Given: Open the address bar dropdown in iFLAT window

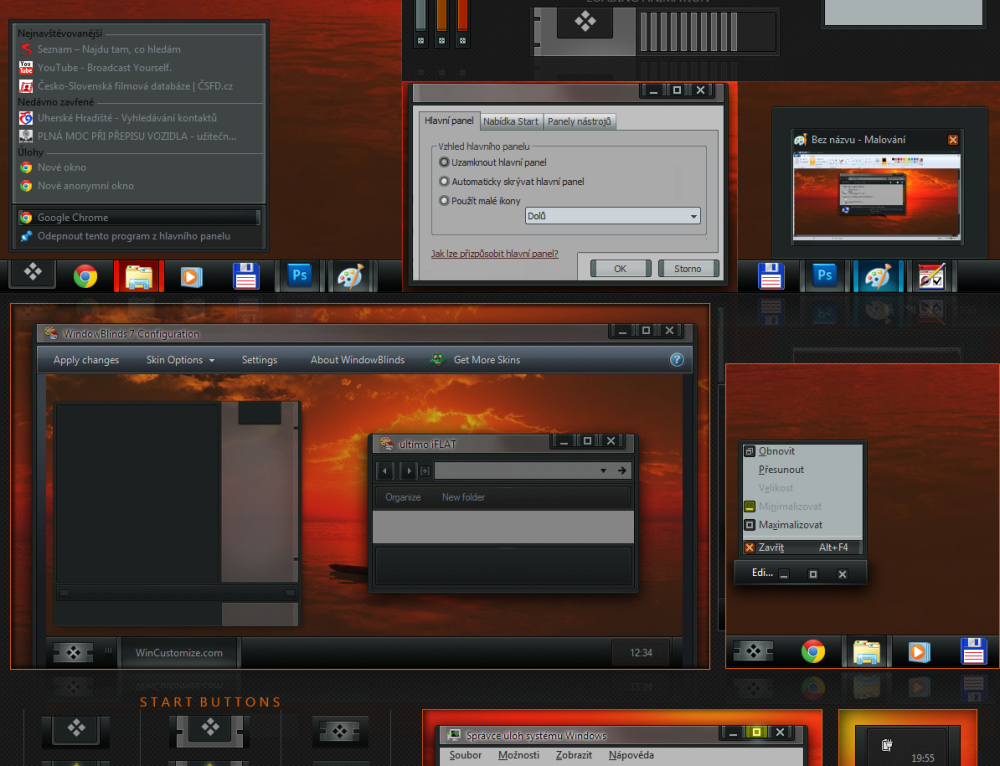Looking at the screenshot, I should point(603,470).
